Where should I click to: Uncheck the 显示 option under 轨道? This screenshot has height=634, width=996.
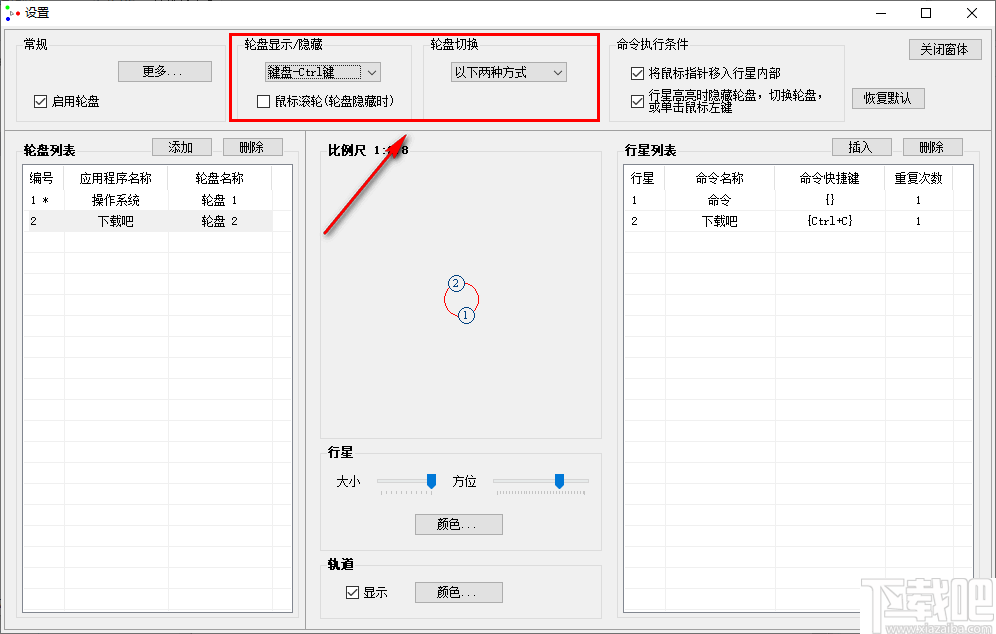(x=351, y=592)
